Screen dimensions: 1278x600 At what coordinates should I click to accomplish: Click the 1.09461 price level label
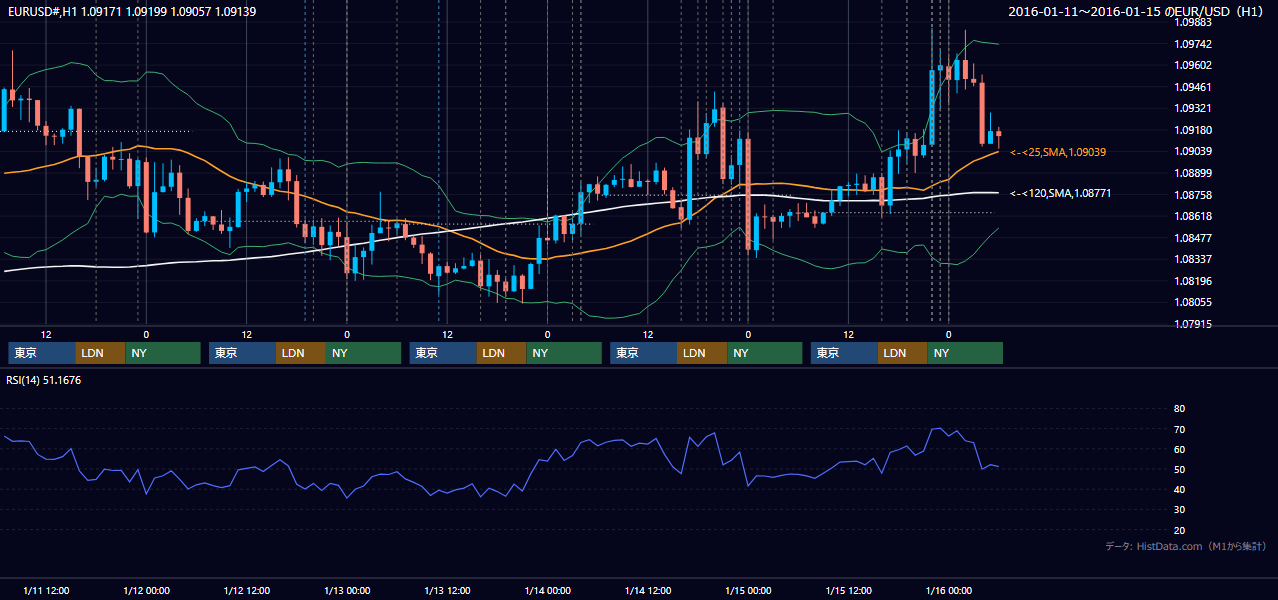click(1194, 87)
